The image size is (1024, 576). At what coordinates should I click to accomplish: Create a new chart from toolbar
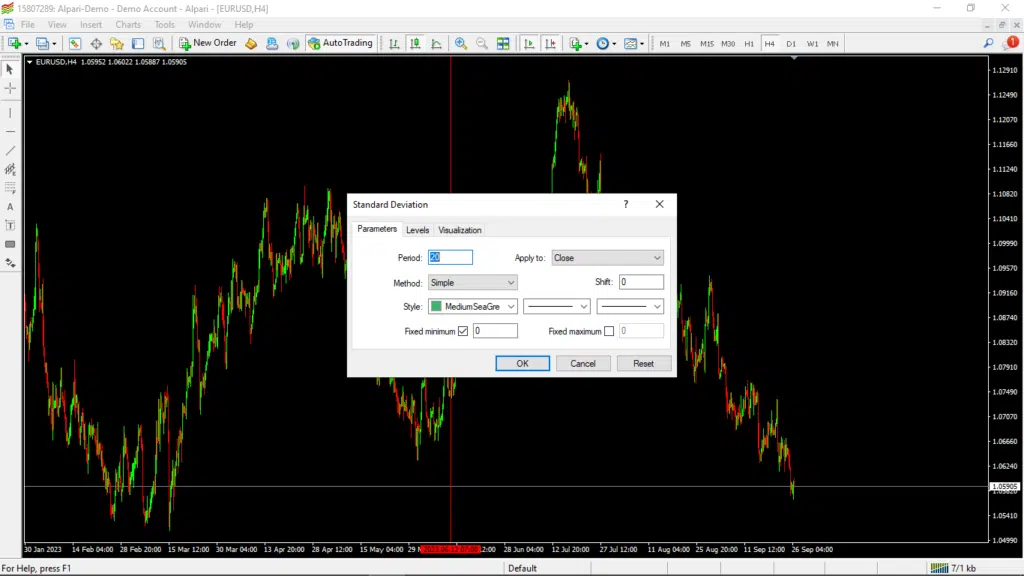[14, 44]
